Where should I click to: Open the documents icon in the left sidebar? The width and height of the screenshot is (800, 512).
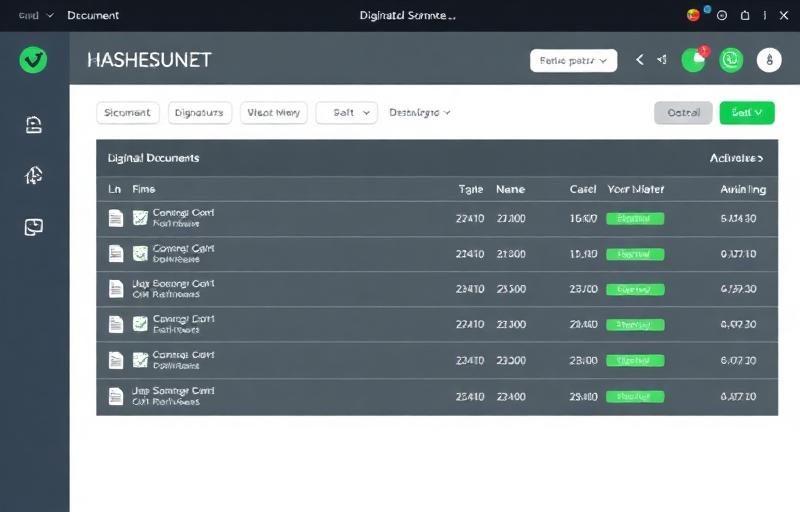click(34, 125)
